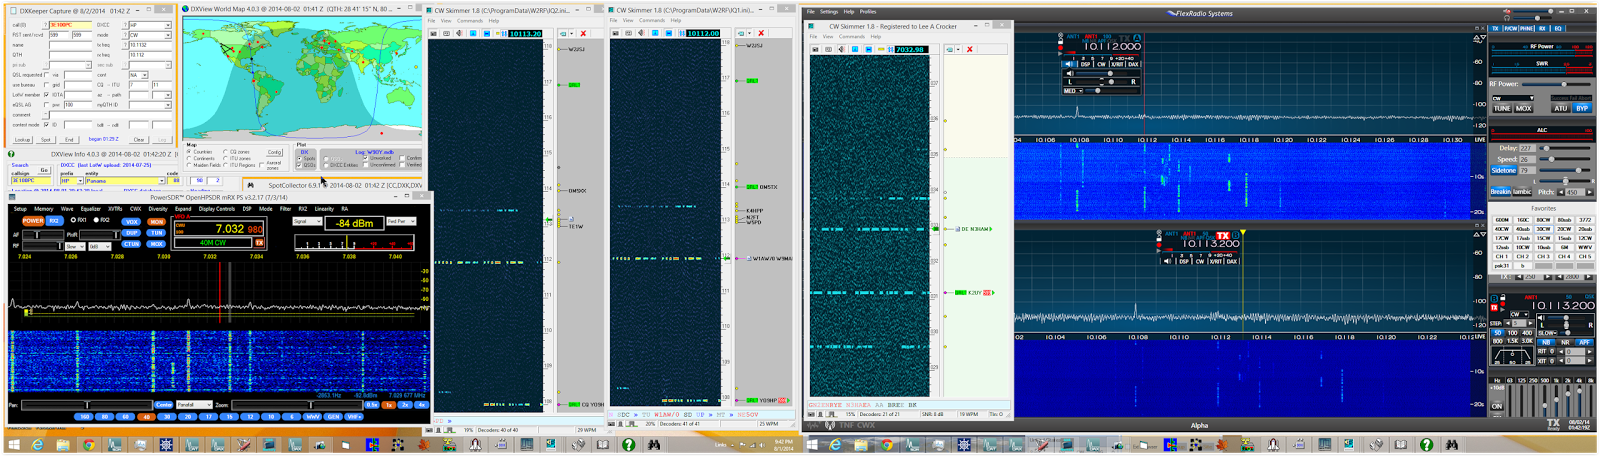
Task: Toggle the NB button in FlexRadio slice panel
Action: (x=1546, y=342)
